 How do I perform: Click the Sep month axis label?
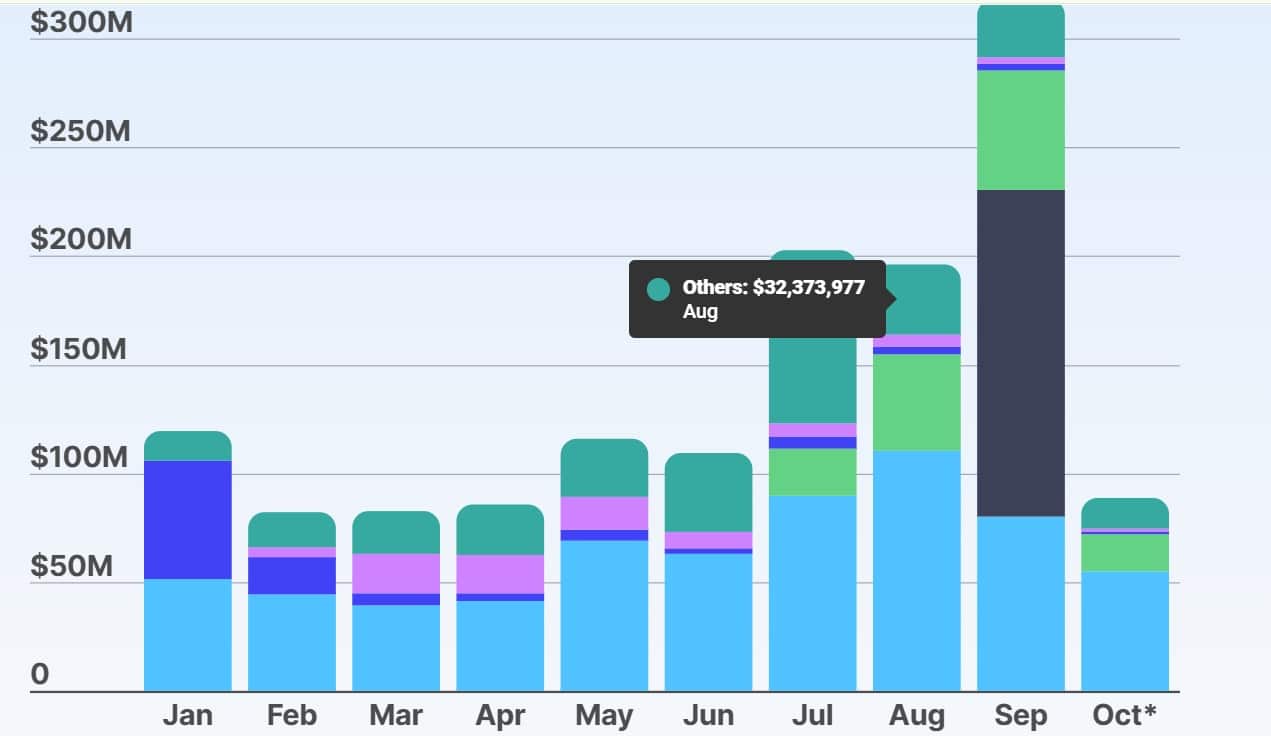point(1020,716)
